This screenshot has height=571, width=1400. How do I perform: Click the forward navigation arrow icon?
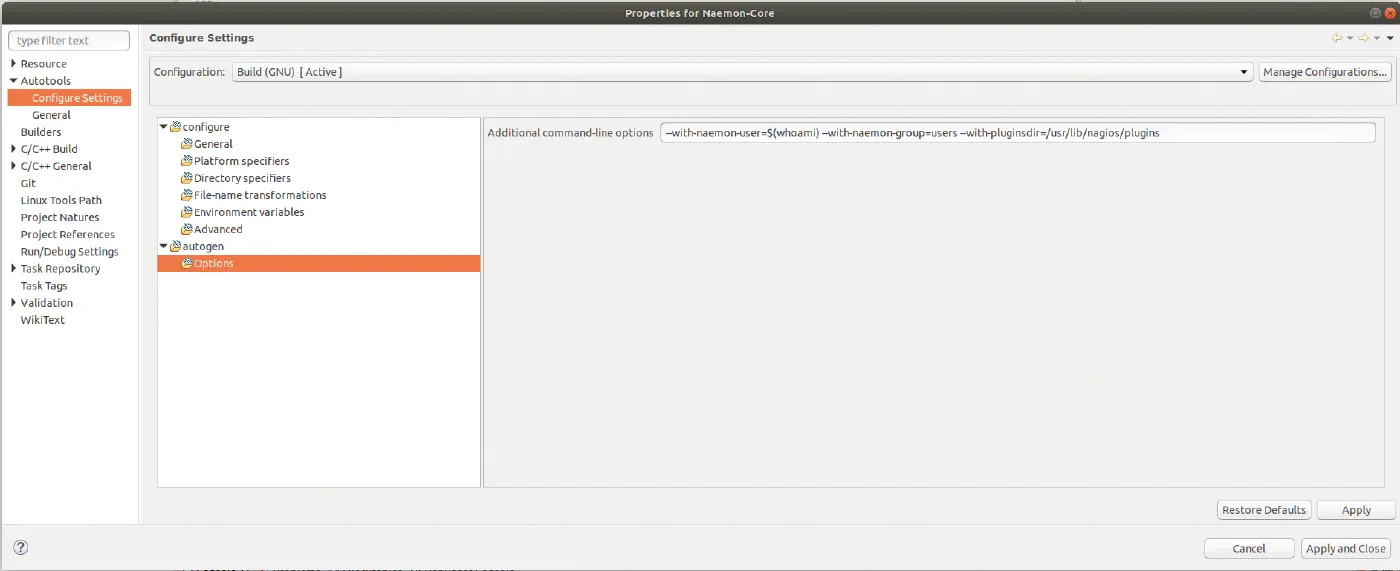click(1363, 38)
